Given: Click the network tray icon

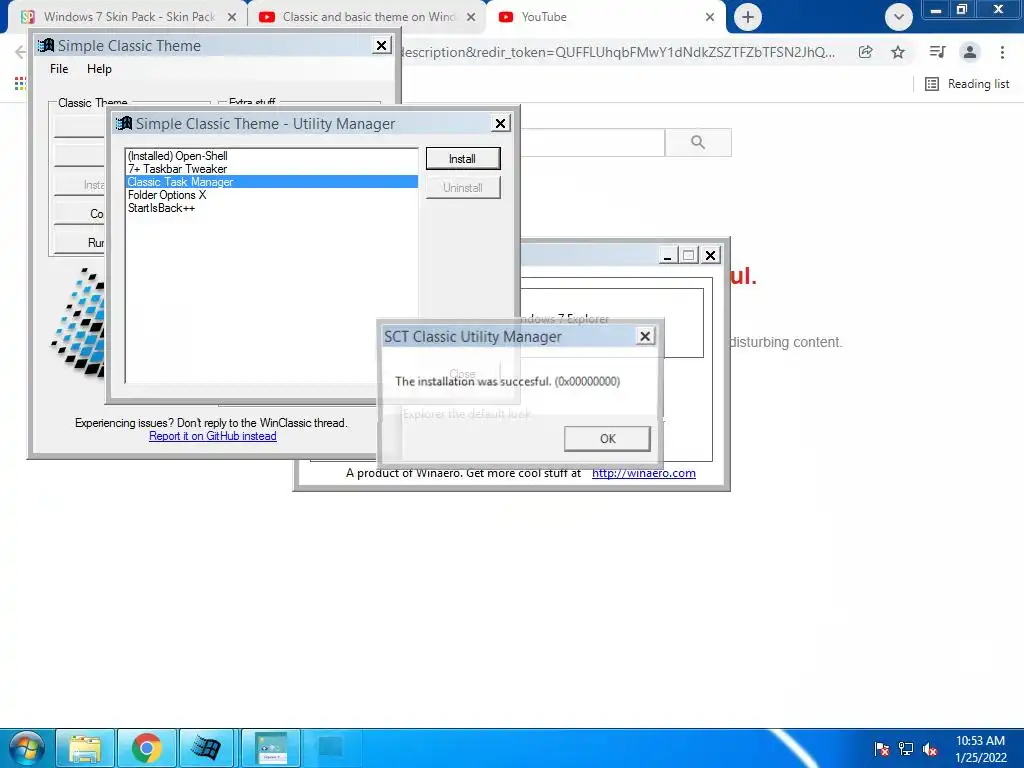Looking at the screenshot, I should (x=906, y=749).
